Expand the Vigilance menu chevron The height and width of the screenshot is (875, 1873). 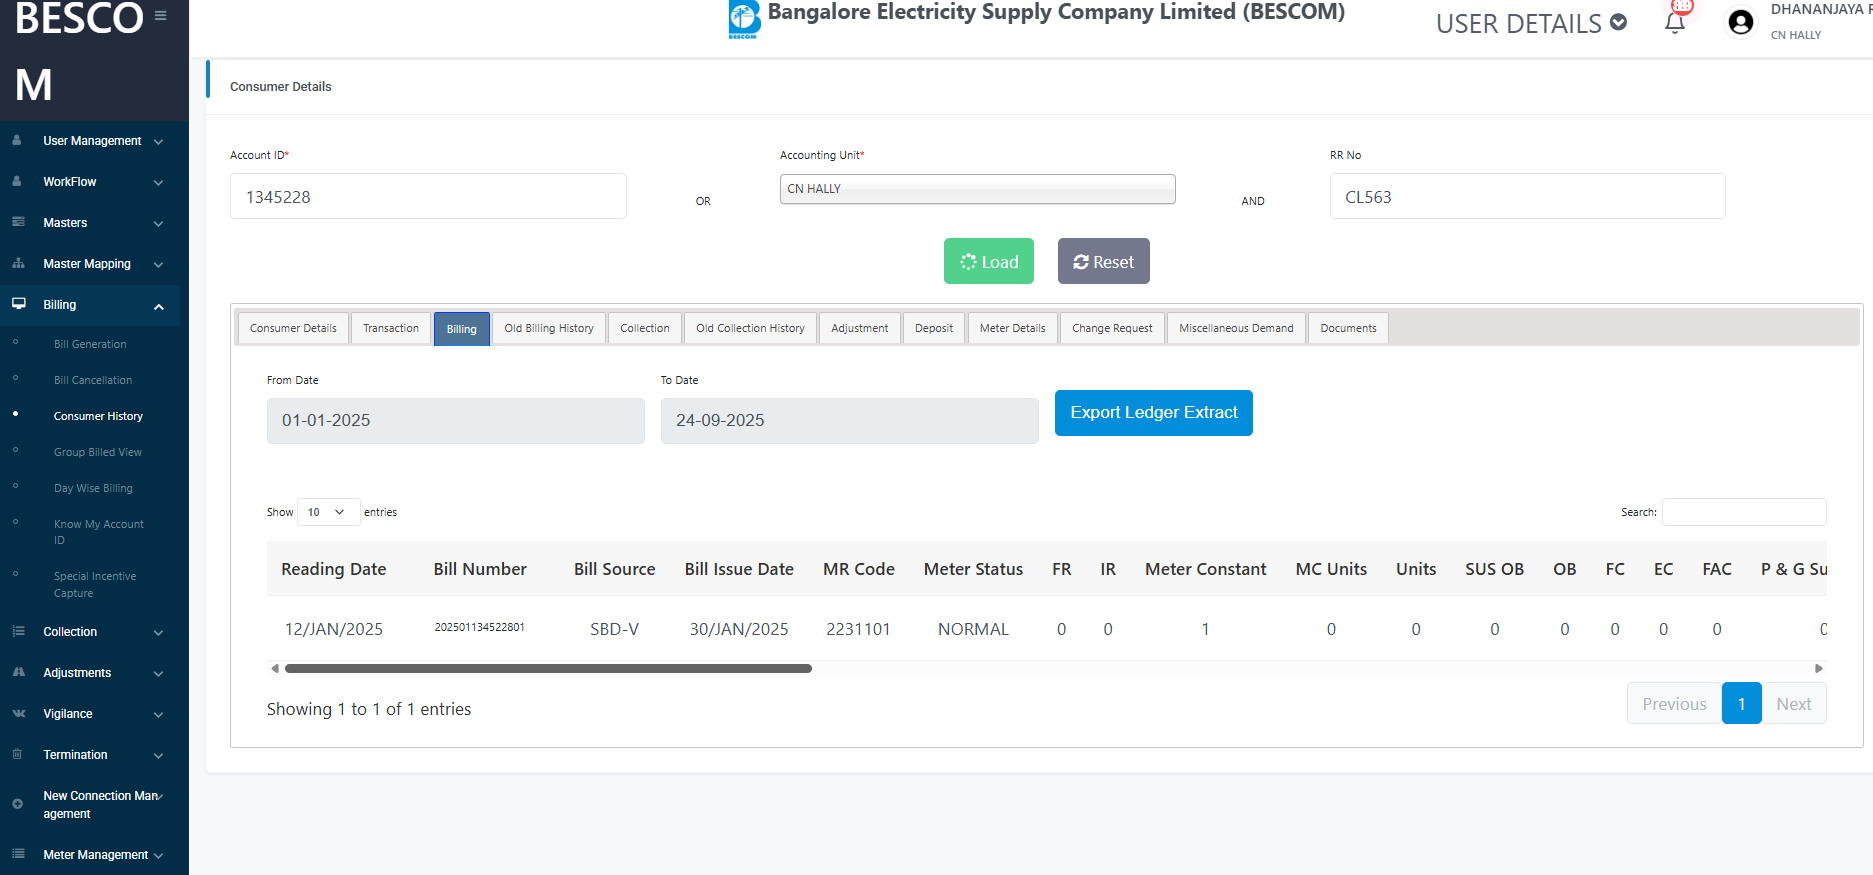(x=158, y=715)
